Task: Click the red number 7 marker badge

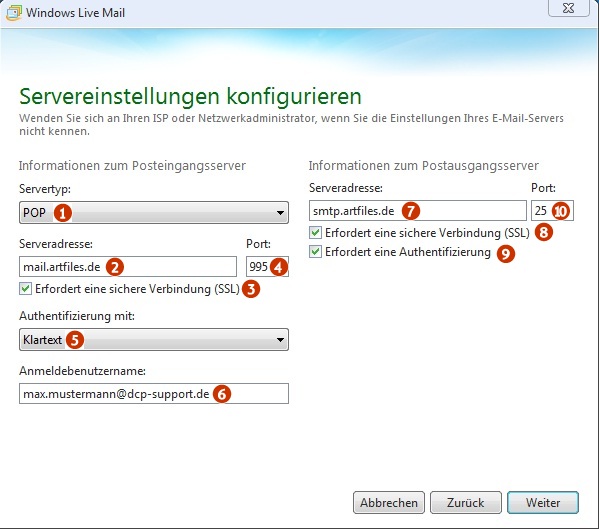Action: (x=411, y=211)
